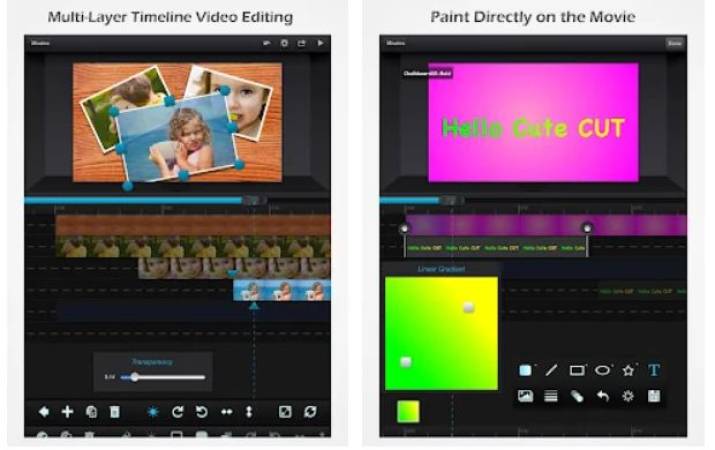Delete selected clip with trash icon

[114, 411]
